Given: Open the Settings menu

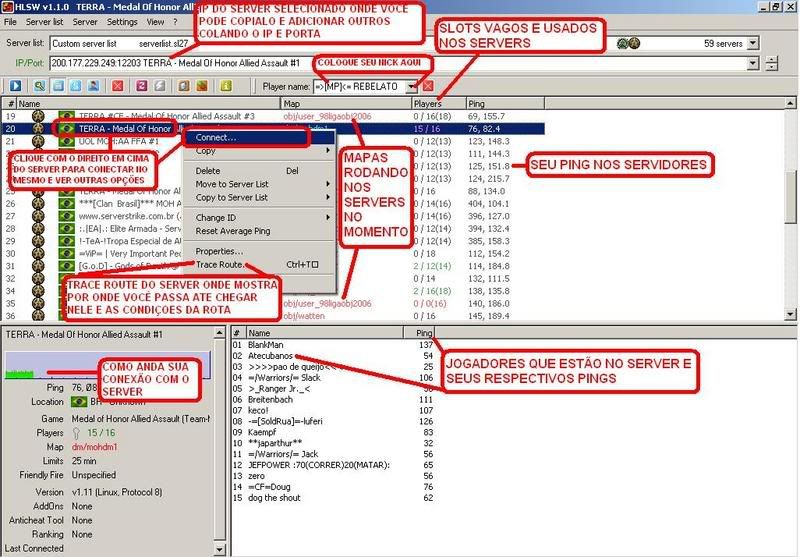Looking at the screenshot, I should tap(122, 22).
